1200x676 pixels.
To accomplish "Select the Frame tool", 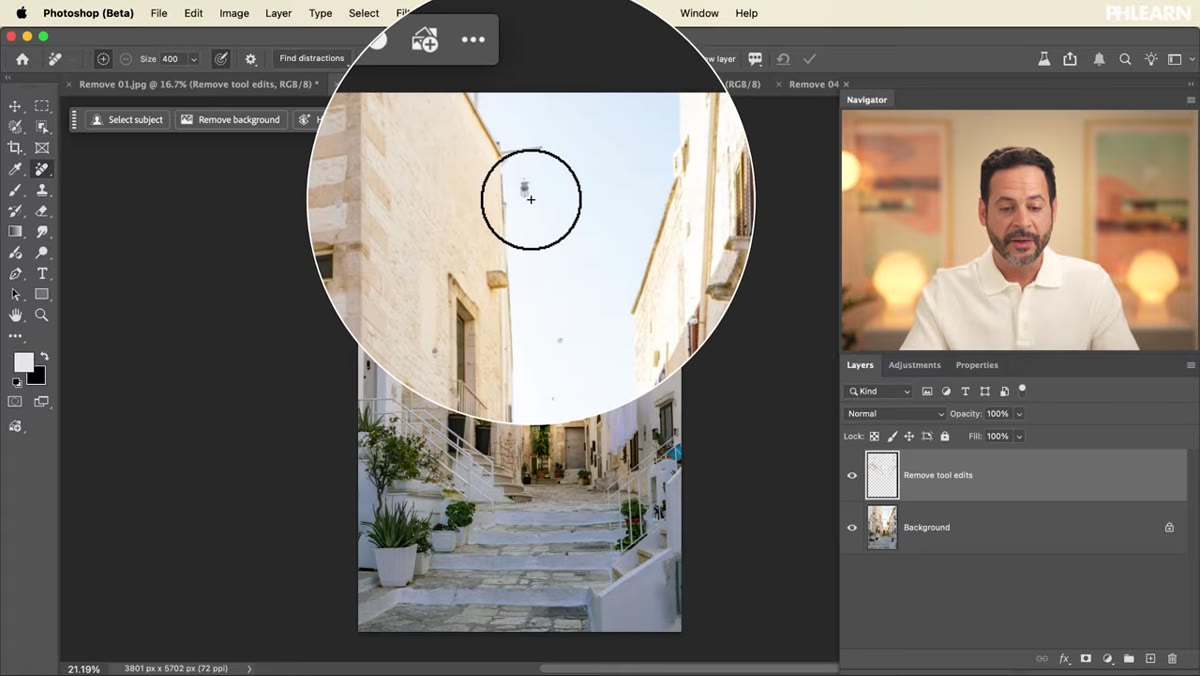I will click(42, 148).
